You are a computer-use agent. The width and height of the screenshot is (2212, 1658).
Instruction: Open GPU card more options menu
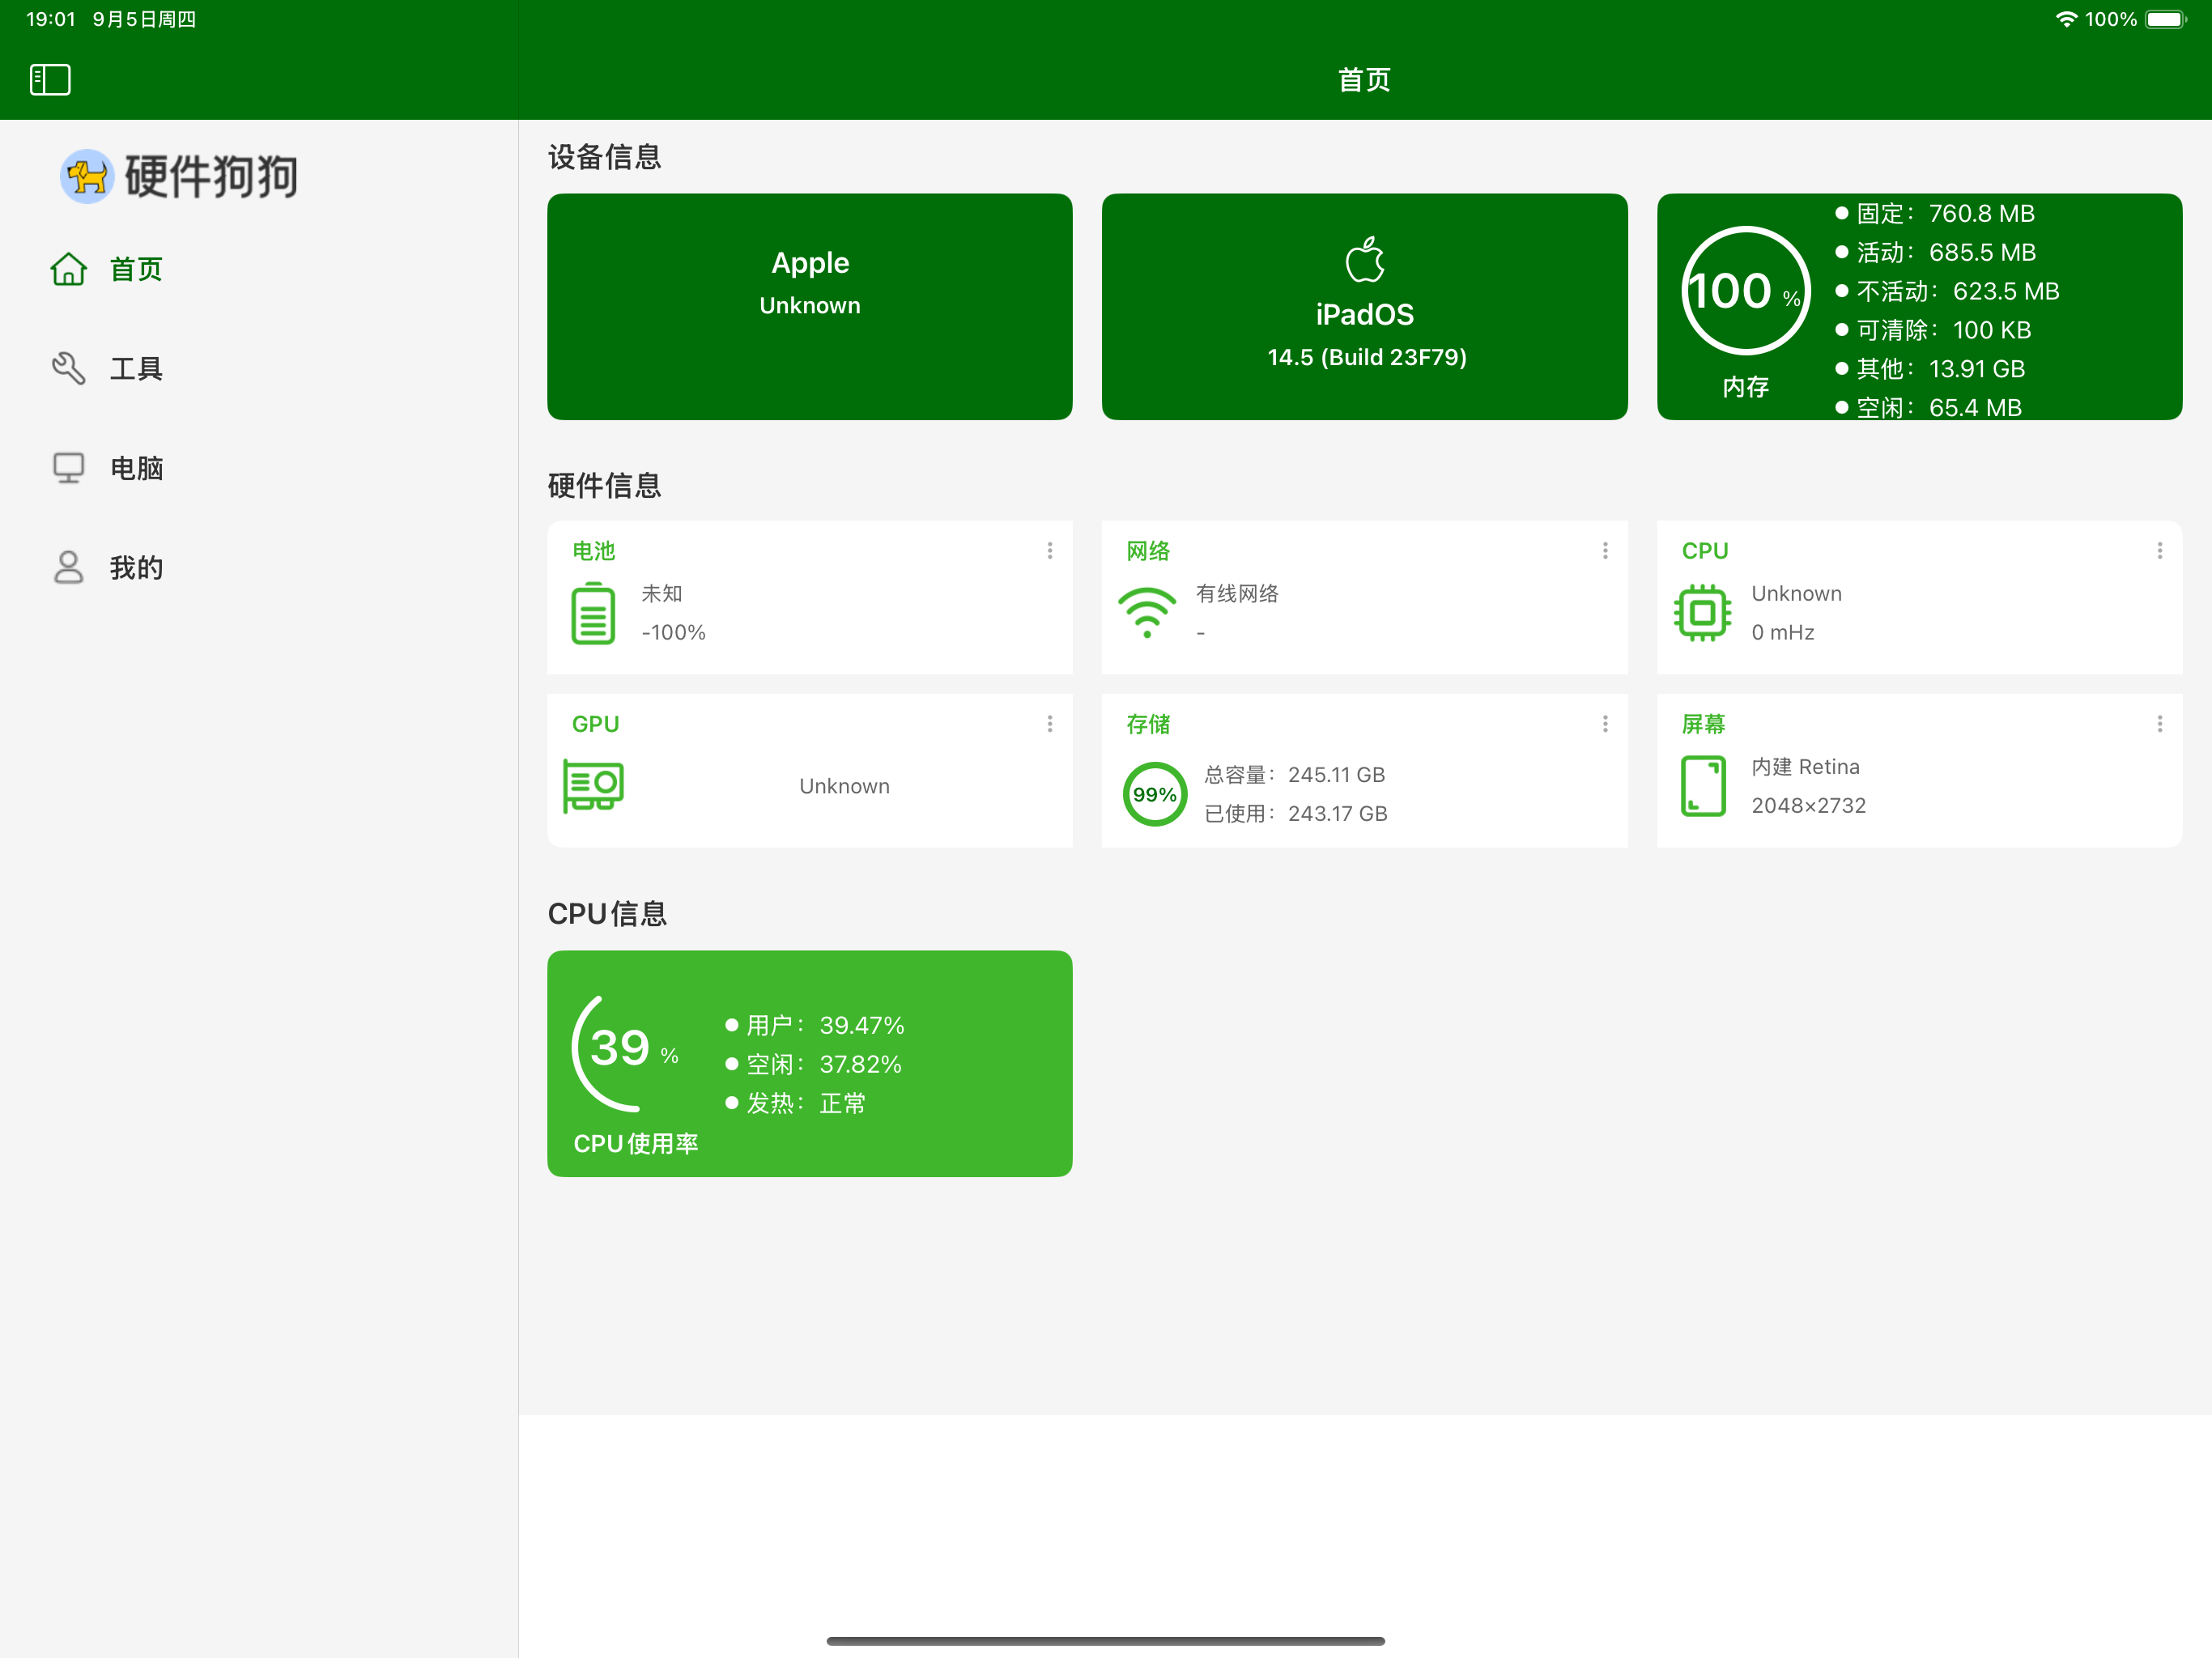pos(1049,724)
